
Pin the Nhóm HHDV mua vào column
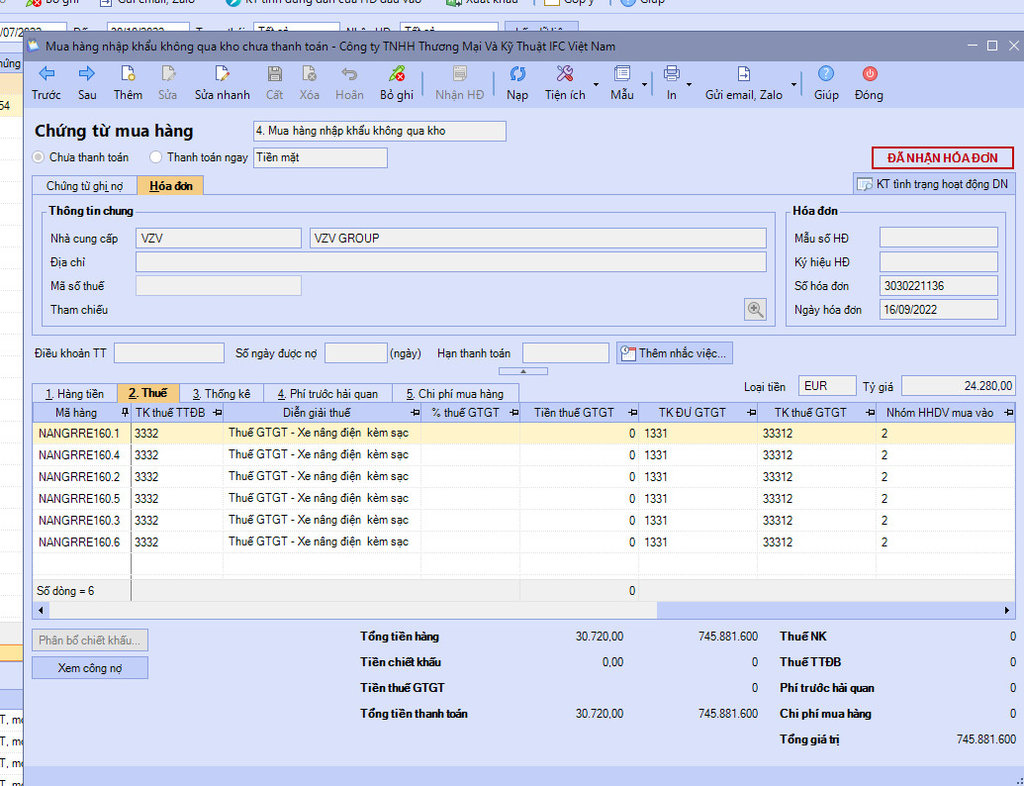coord(1009,413)
